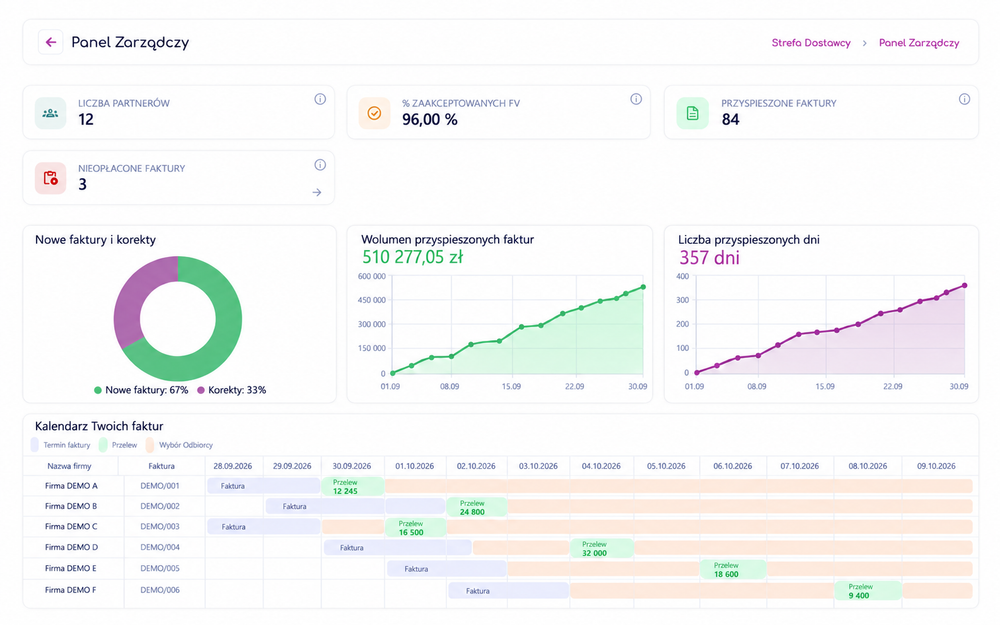The height and width of the screenshot is (625, 1000).
Task: Click the 510 277,05 zł volume total
Action: (413, 257)
